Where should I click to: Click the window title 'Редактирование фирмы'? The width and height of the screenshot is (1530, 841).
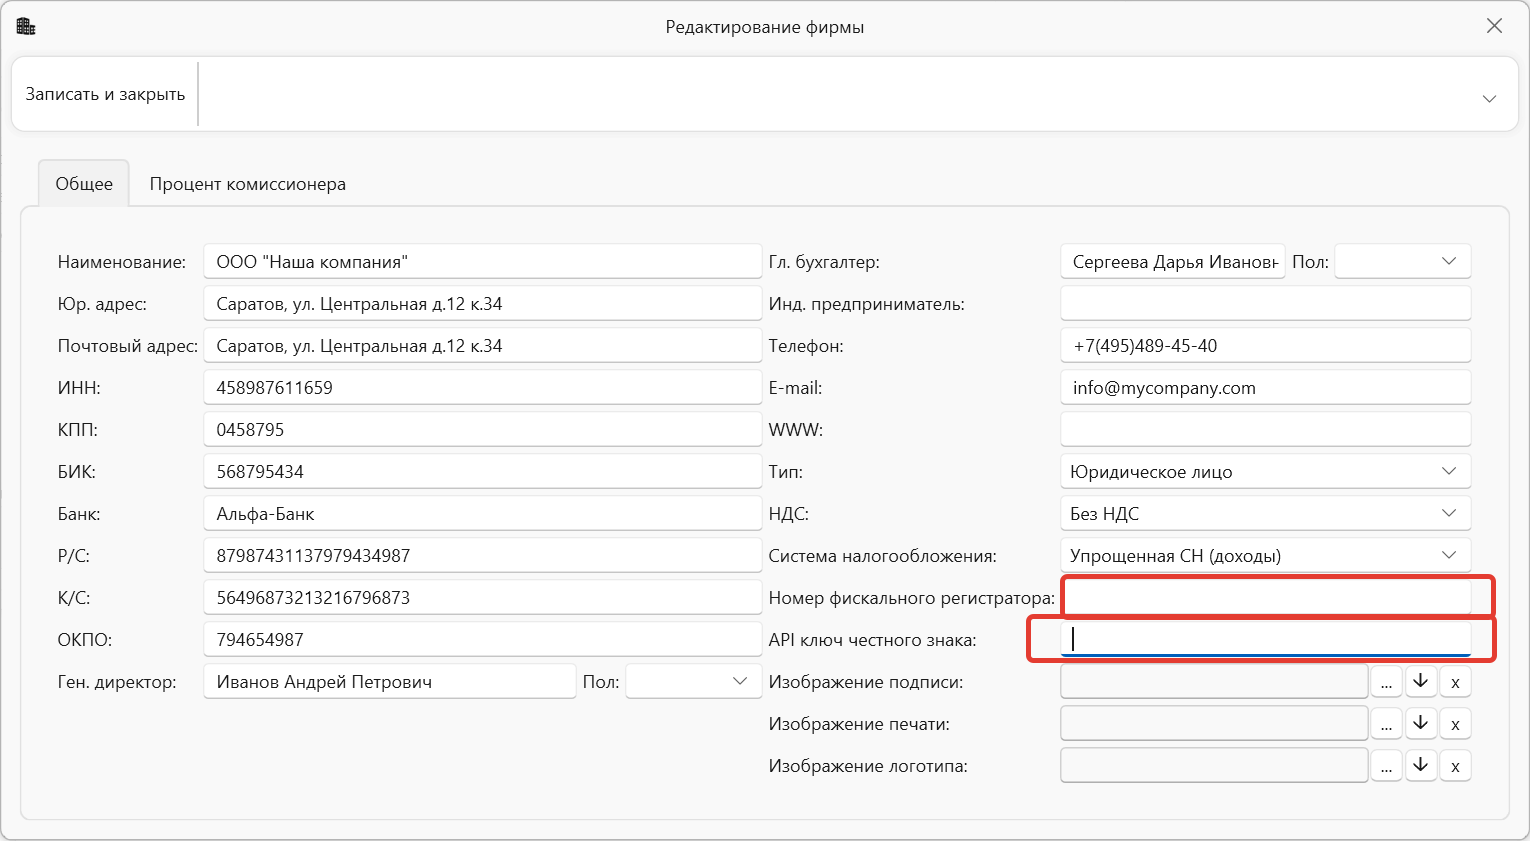coord(765,27)
